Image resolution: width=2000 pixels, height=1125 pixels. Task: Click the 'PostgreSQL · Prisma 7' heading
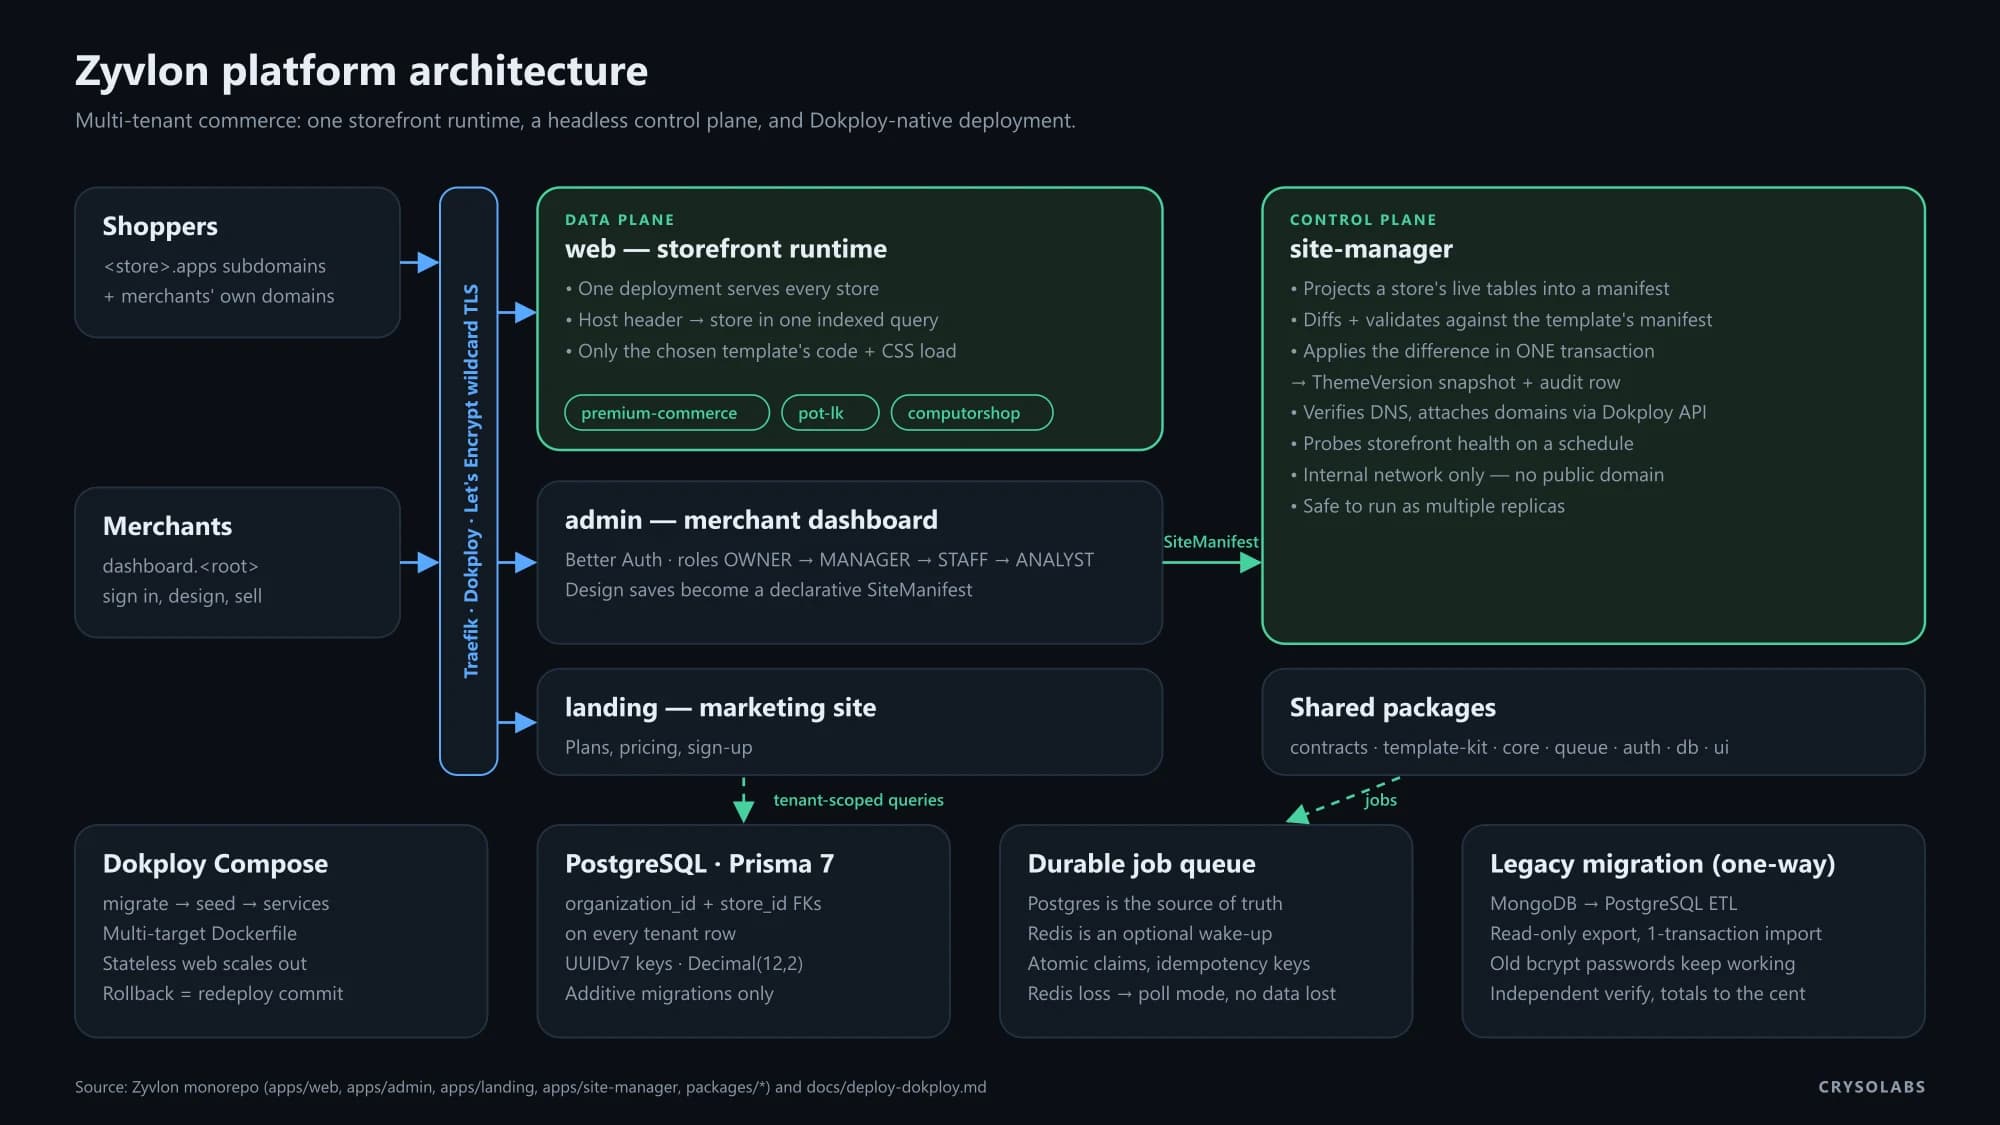(x=699, y=864)
